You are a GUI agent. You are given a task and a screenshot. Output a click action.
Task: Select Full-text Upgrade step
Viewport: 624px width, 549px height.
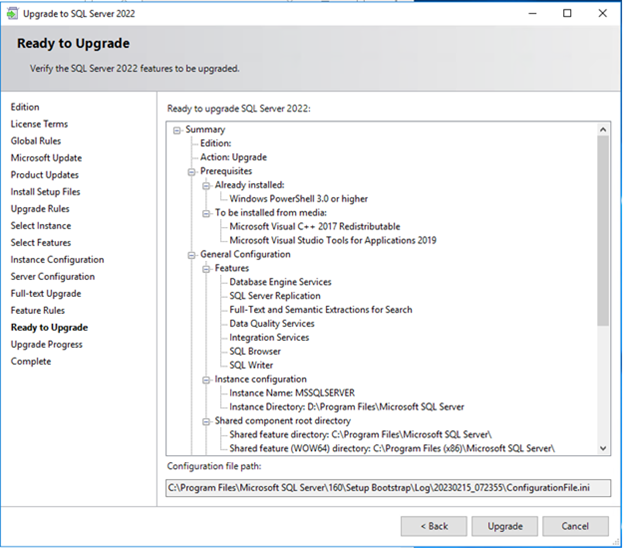pos(46,294)
